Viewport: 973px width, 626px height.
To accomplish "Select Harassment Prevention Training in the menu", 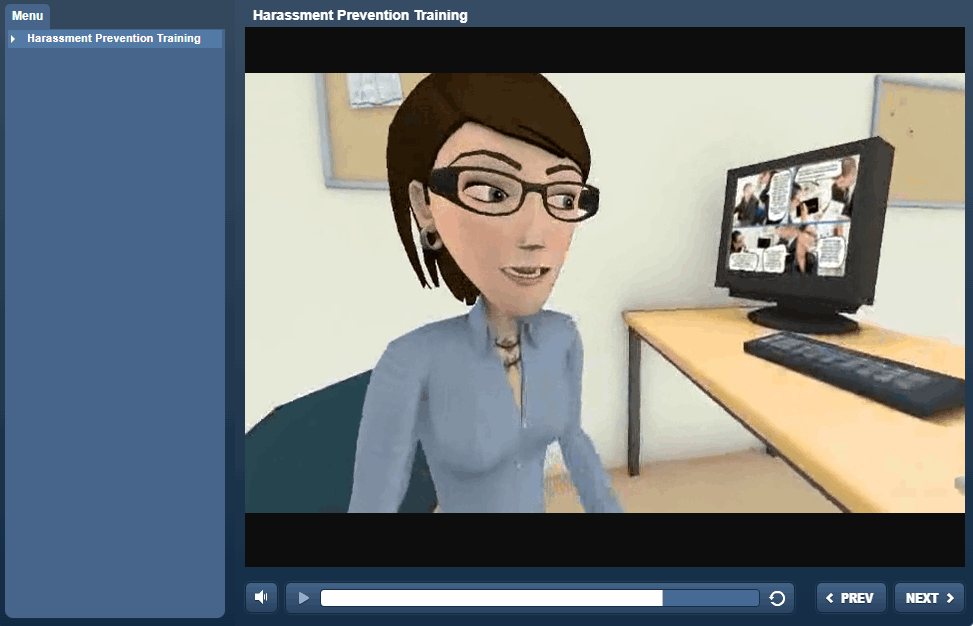I will [114, 39].
